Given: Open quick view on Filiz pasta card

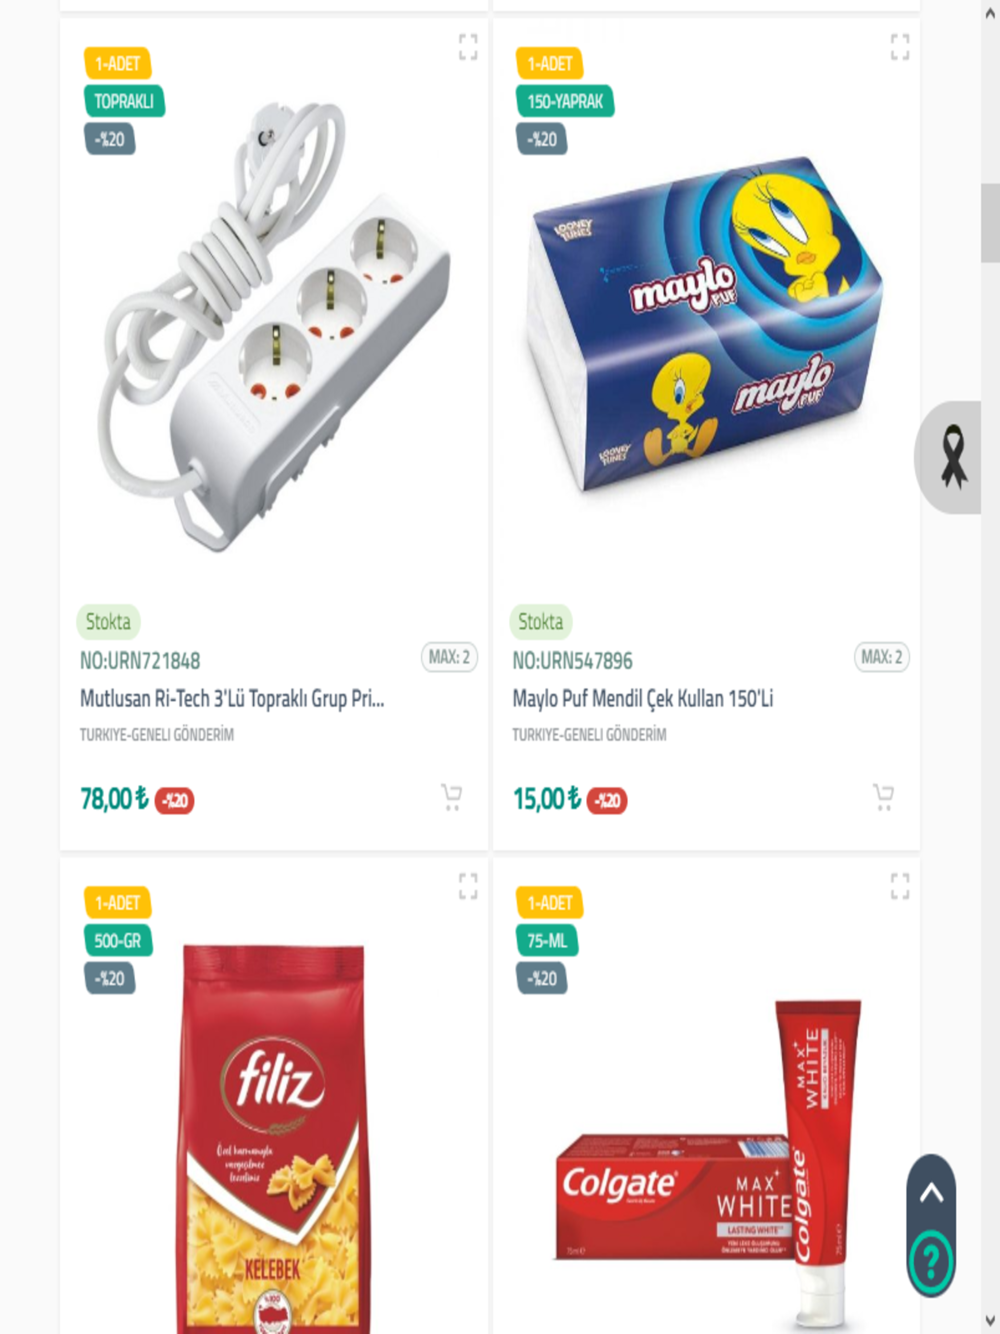Looking at the screenshot, I should coord(468,885).
